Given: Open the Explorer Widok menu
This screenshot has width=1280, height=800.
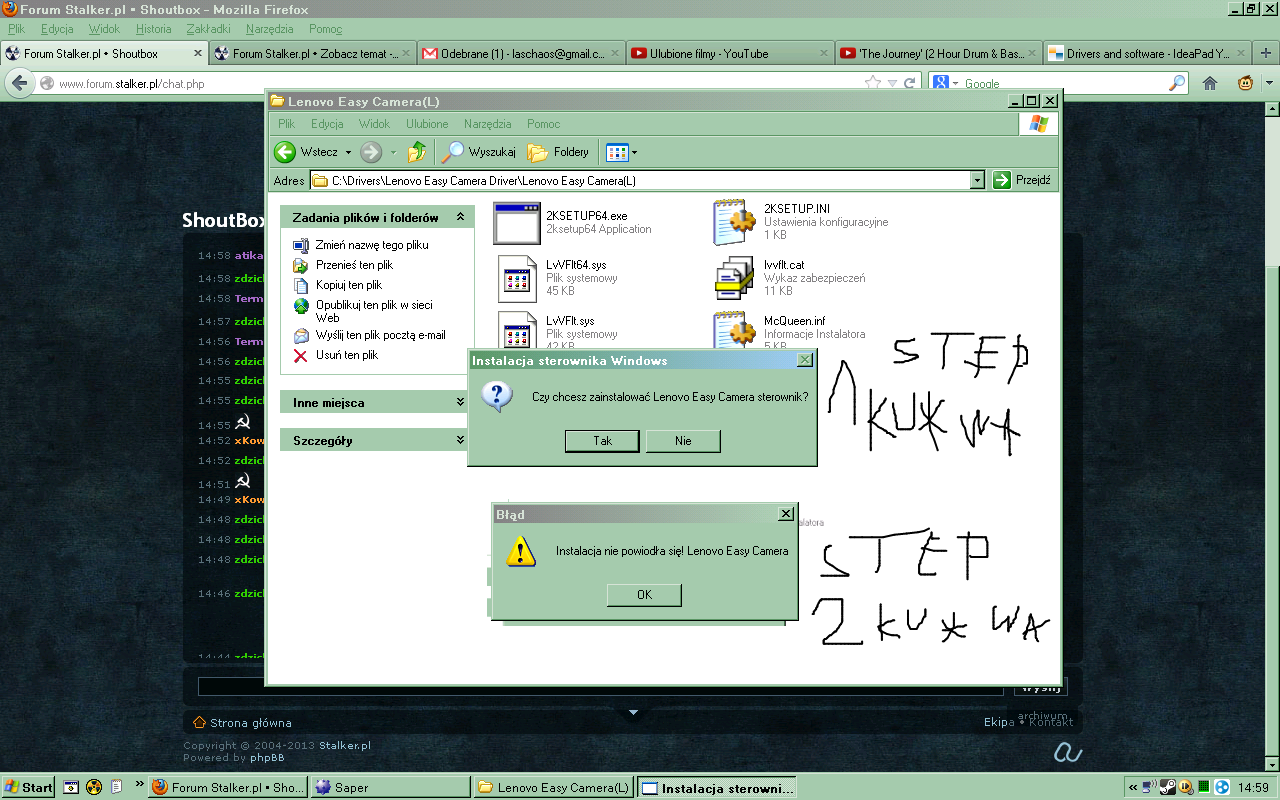Looking at the screenshot, I should 374,124.
